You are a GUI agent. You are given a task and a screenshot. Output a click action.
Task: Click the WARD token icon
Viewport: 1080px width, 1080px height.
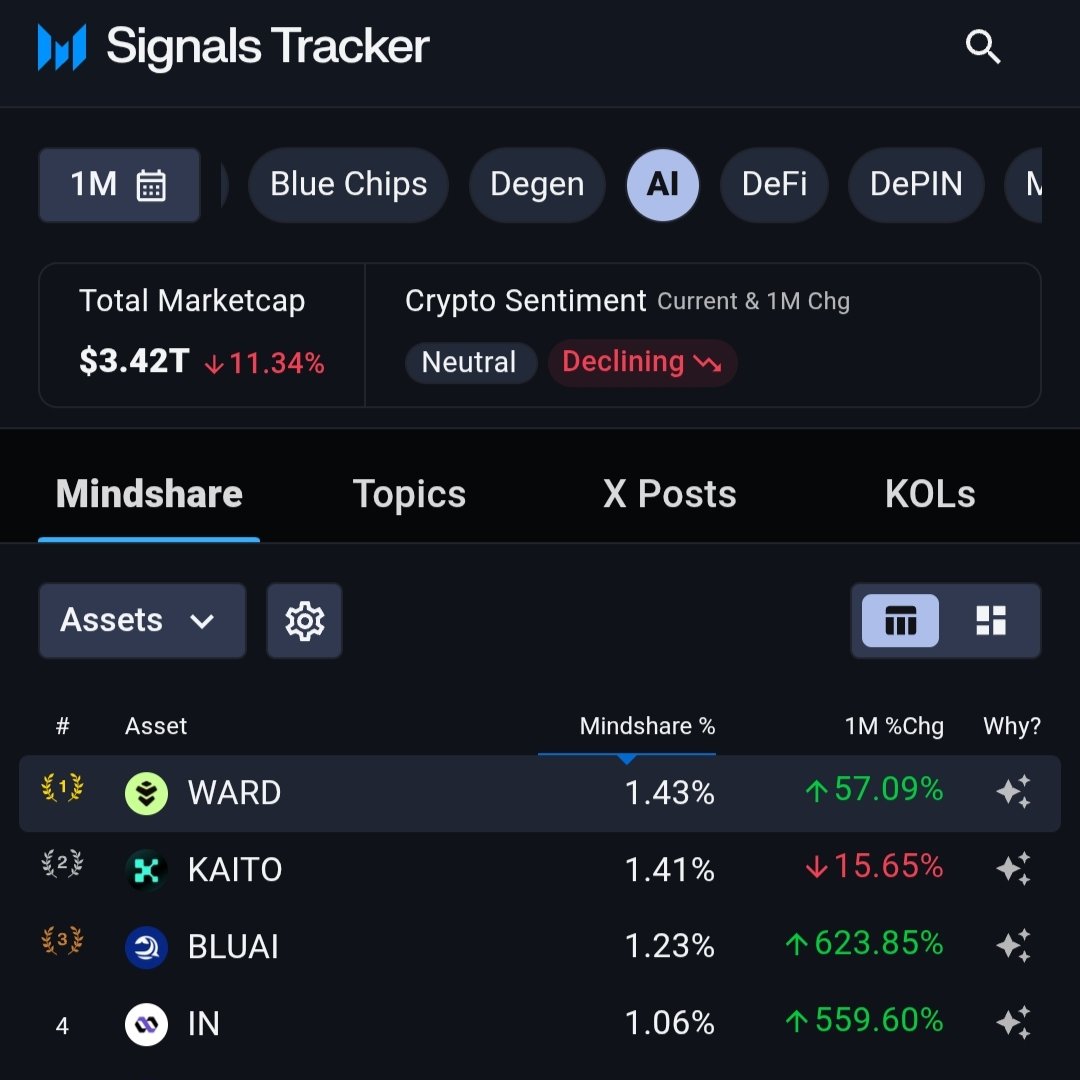click(x=146, y=793)
